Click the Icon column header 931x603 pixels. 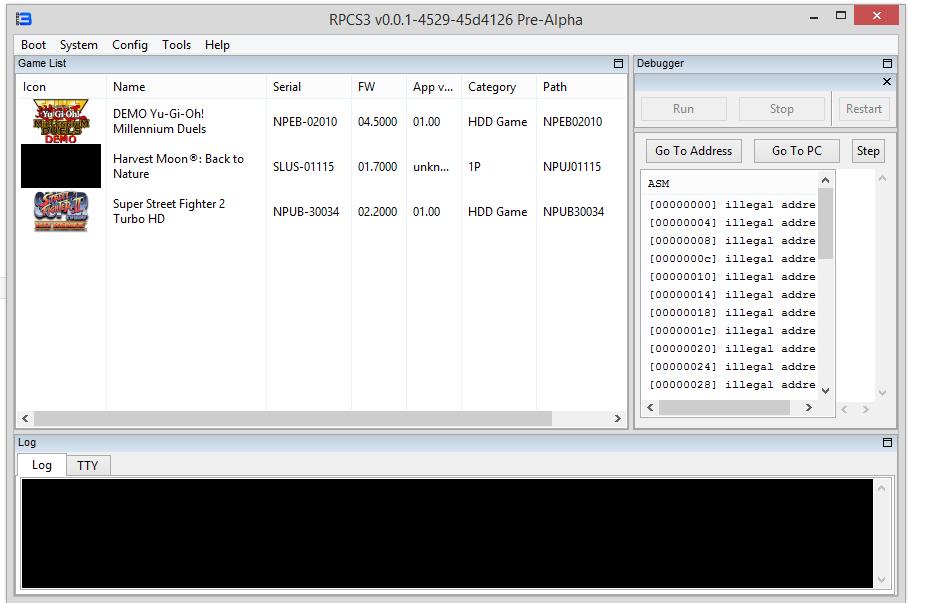[62, 87]
